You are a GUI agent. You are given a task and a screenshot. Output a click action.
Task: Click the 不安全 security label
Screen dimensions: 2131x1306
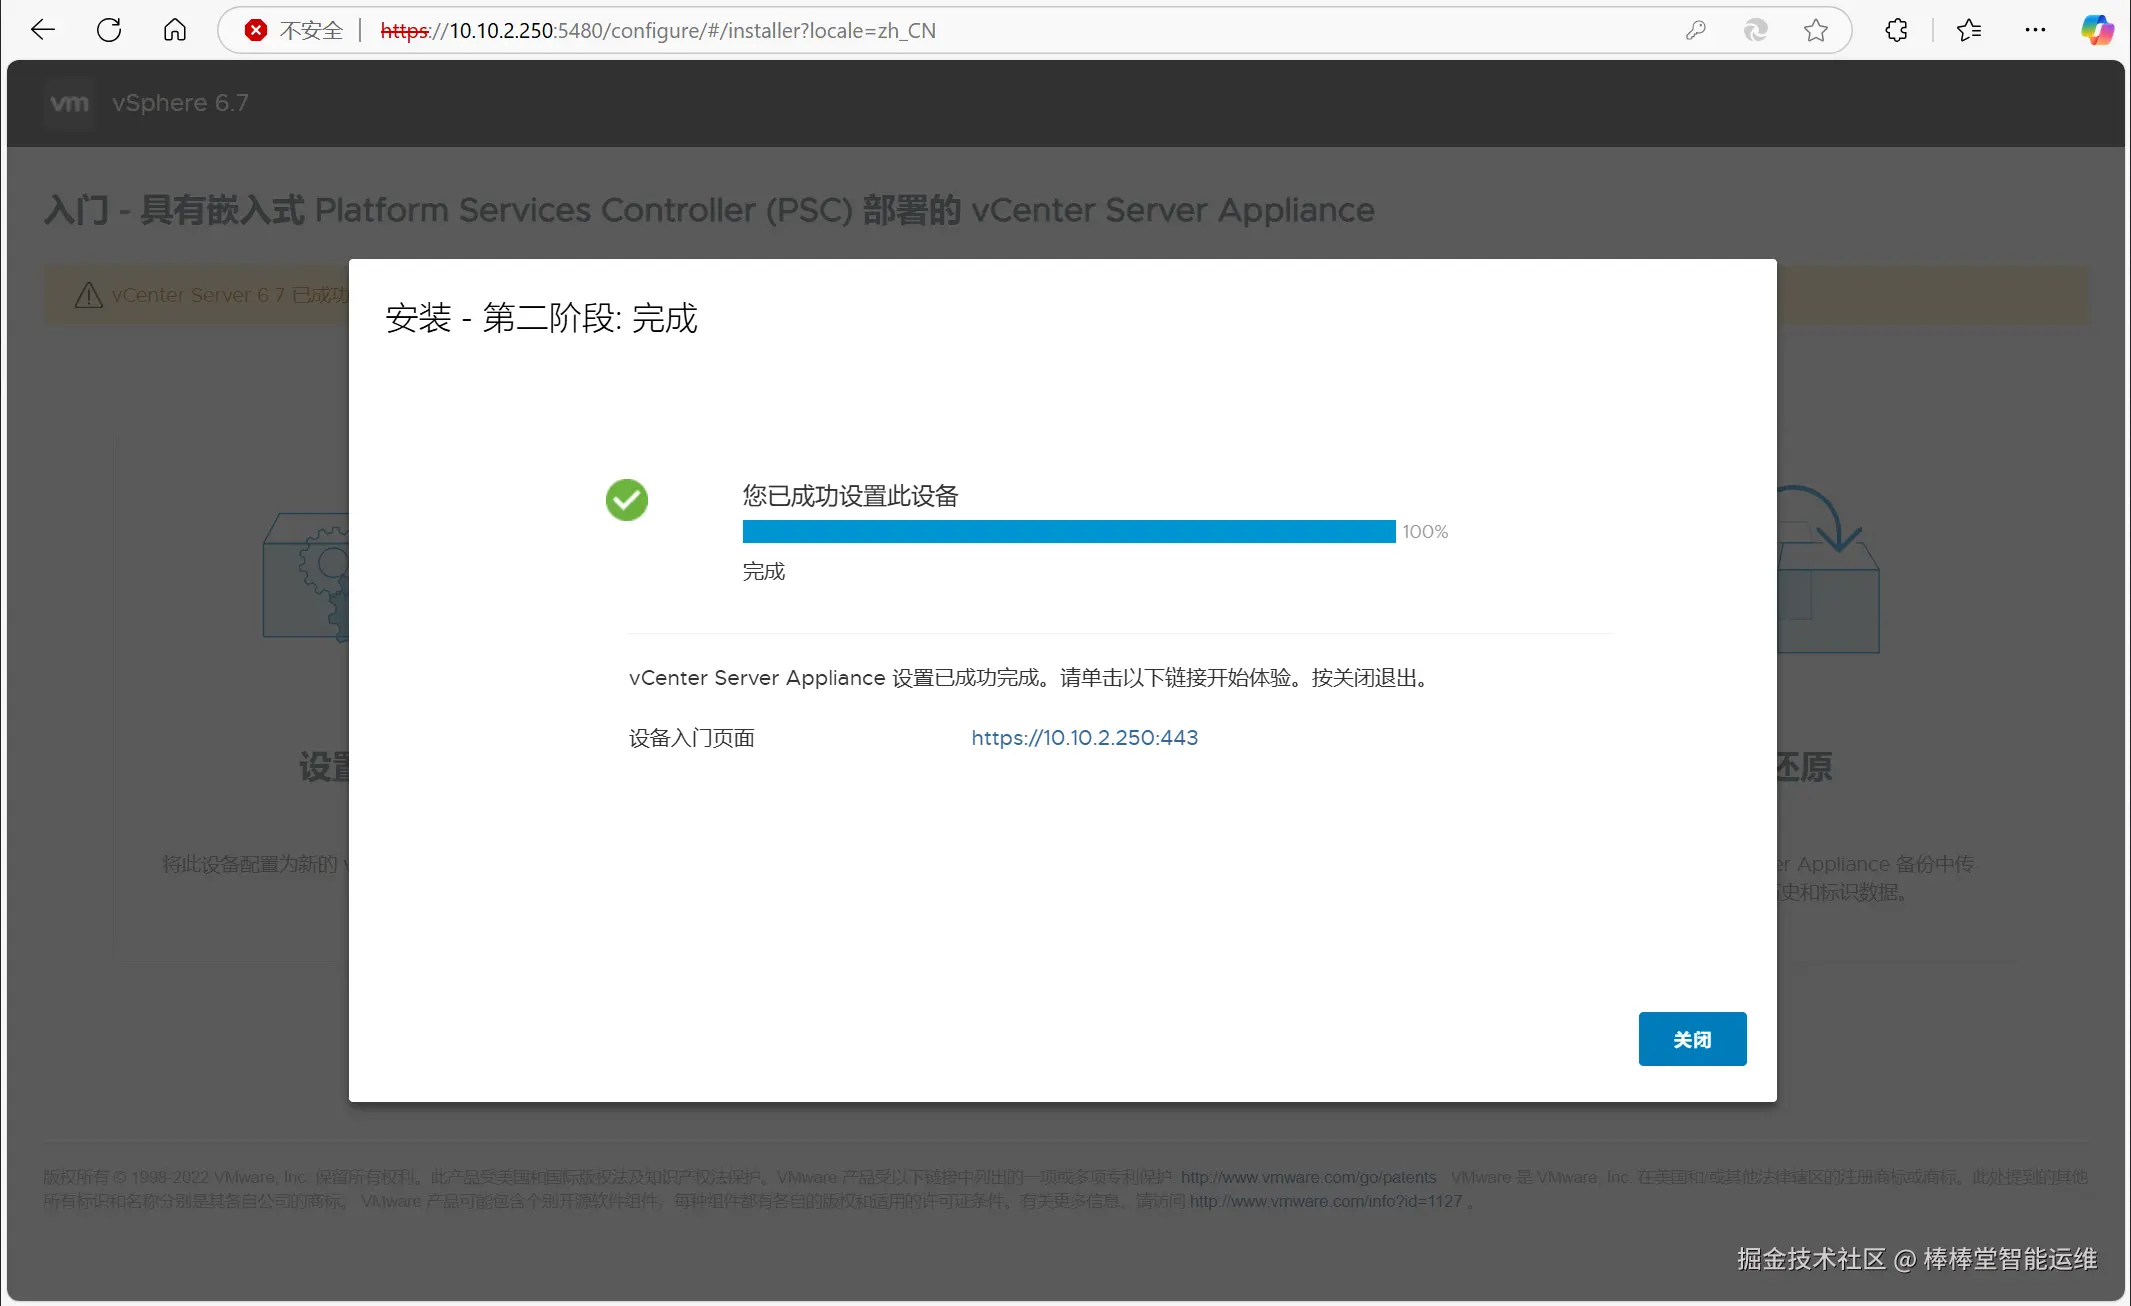[311, 30]
